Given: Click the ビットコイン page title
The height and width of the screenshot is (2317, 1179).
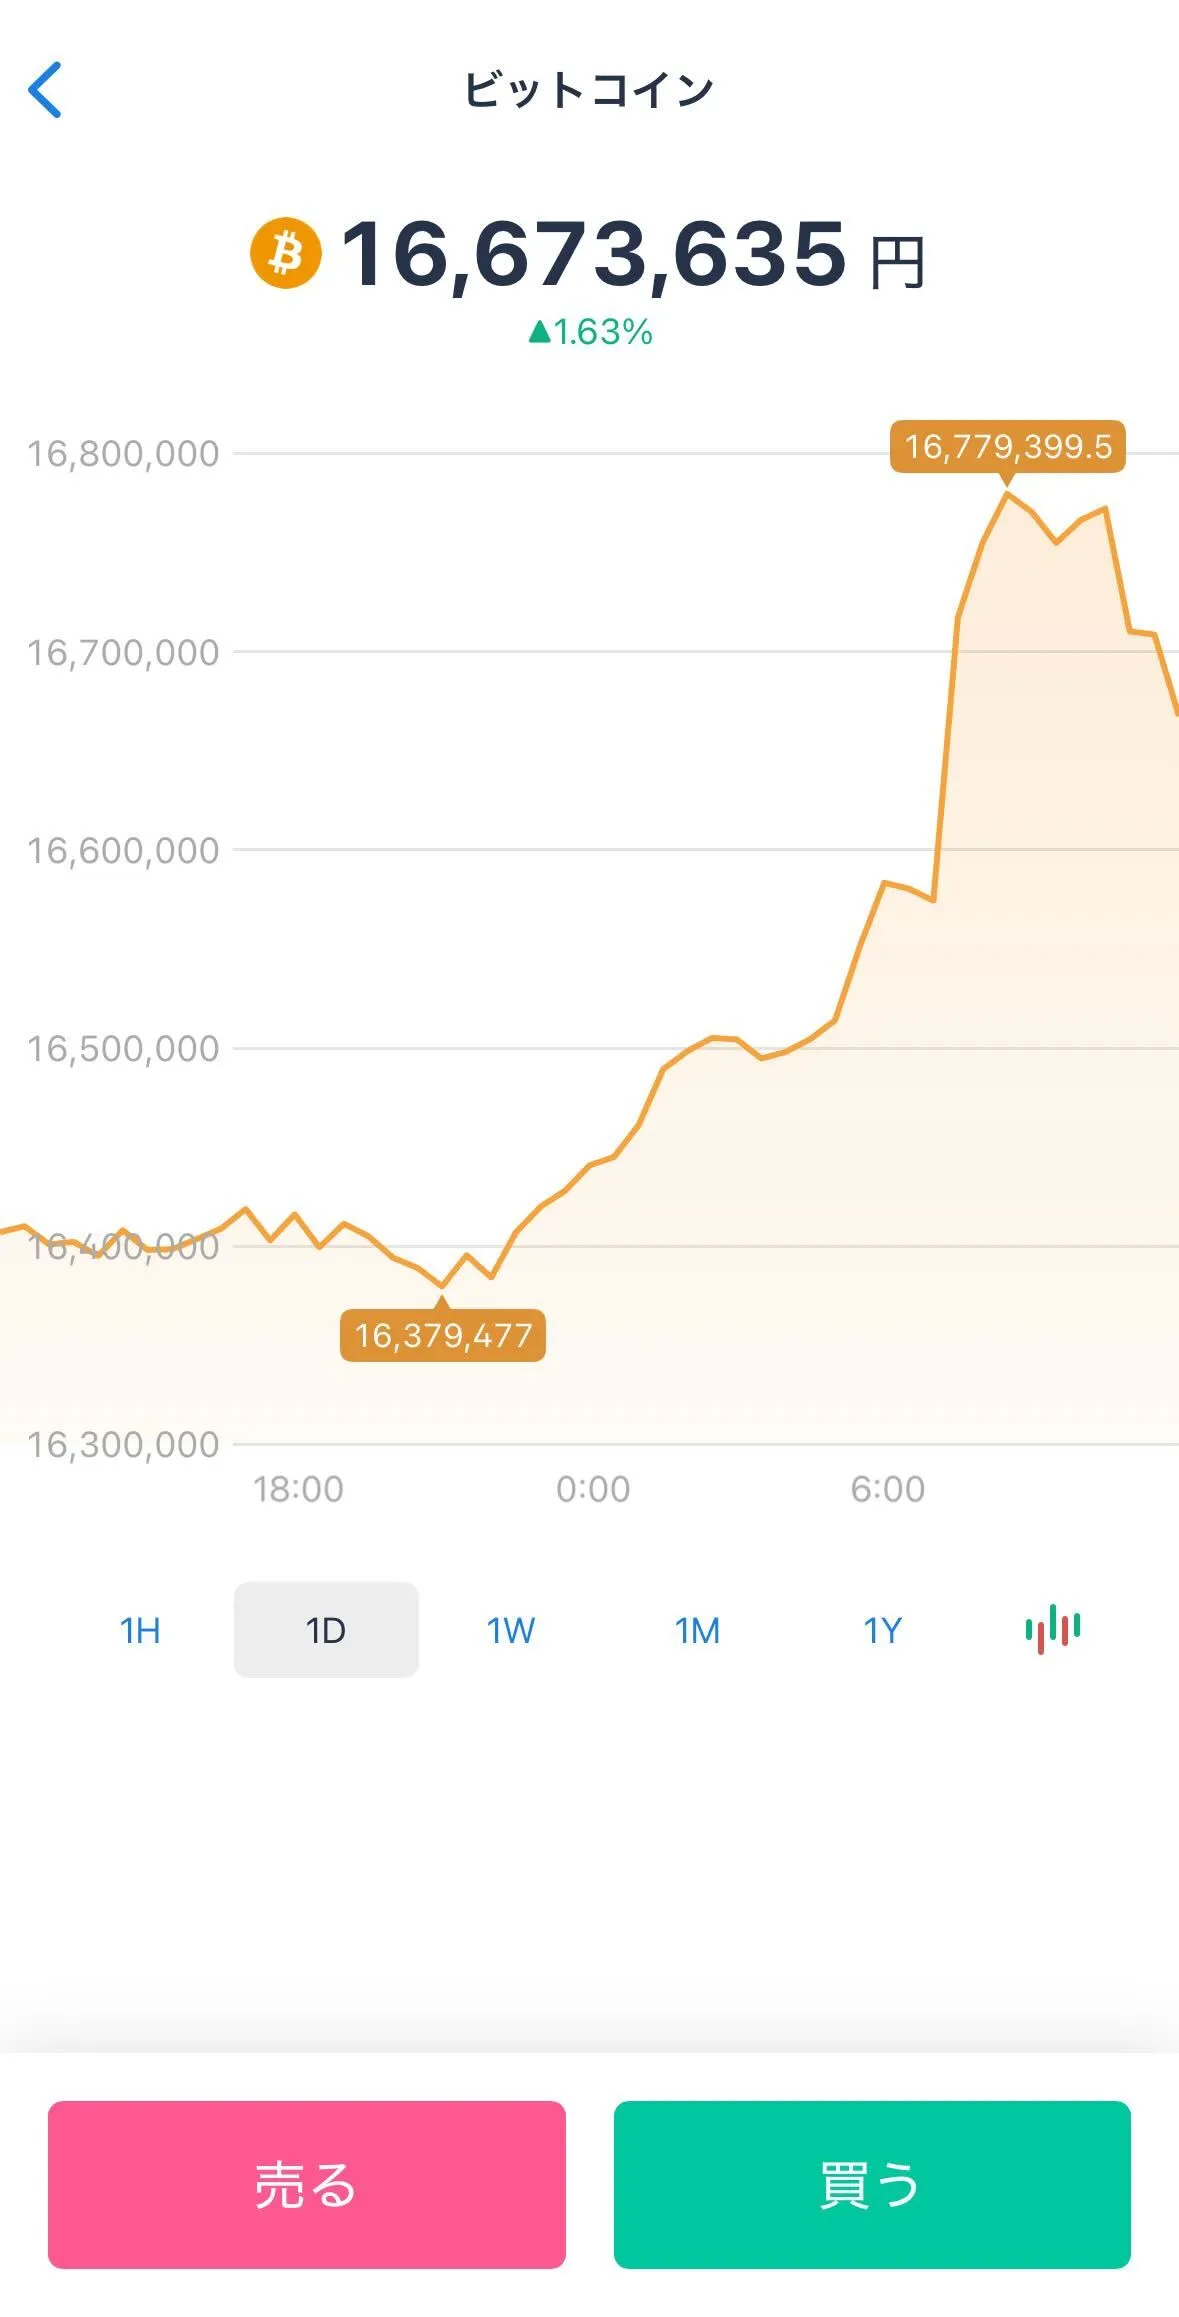Looking at the screenshot, I should tap(589, 90).
